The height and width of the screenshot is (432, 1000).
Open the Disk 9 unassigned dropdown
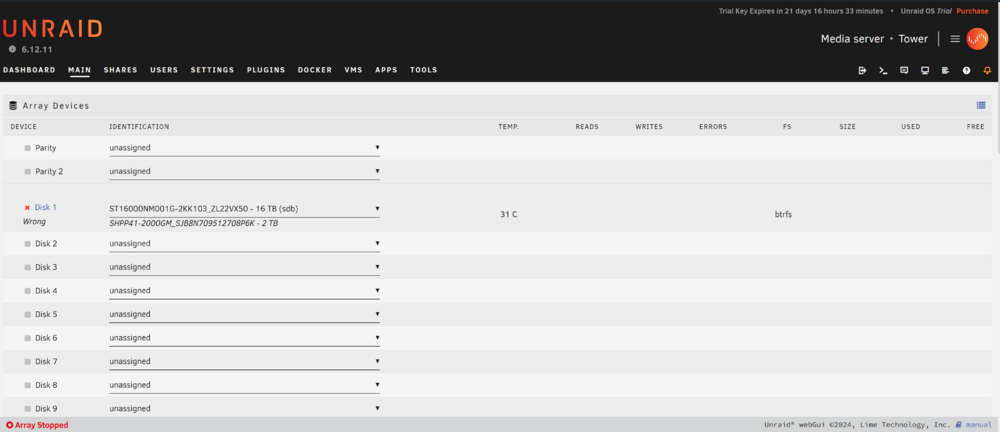244,408
